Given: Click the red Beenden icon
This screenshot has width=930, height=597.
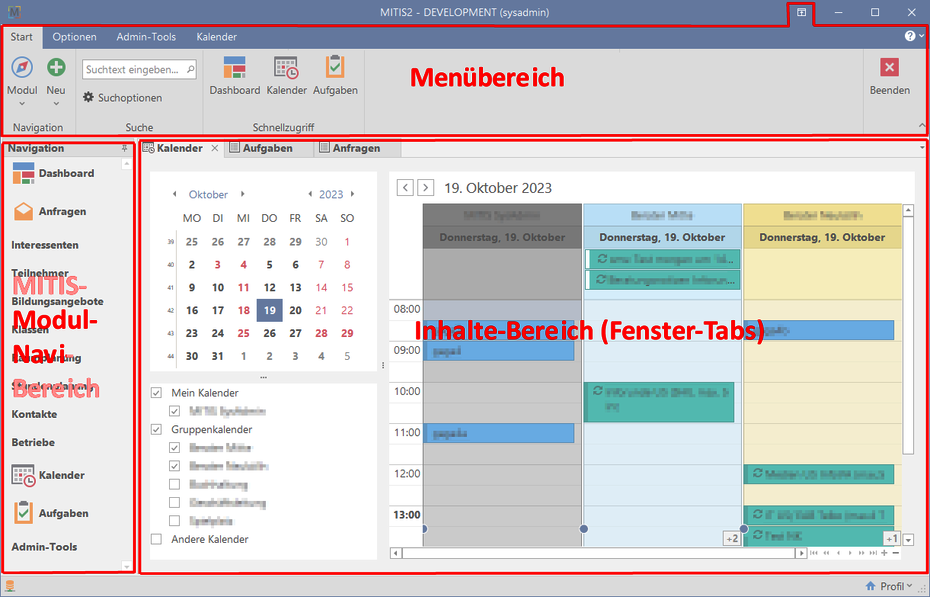Looking at the screenshot, I should [889, 68].
